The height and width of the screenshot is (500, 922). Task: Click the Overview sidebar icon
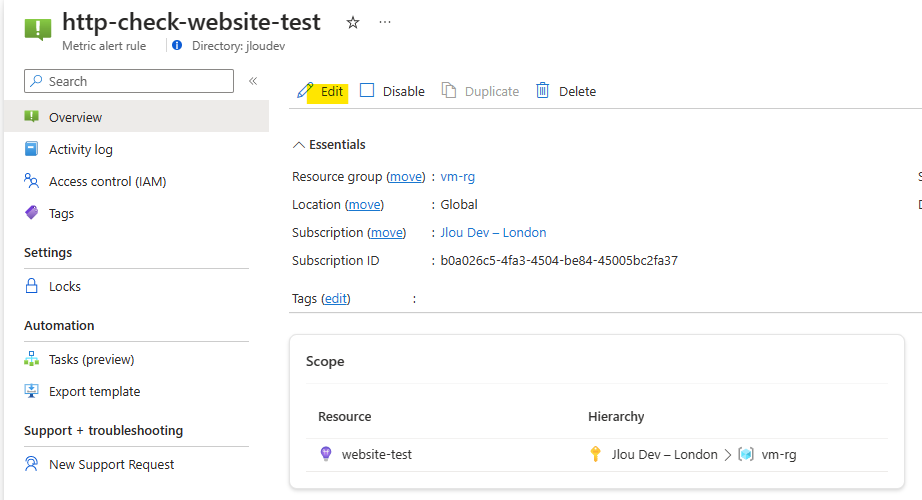[32, 116]
